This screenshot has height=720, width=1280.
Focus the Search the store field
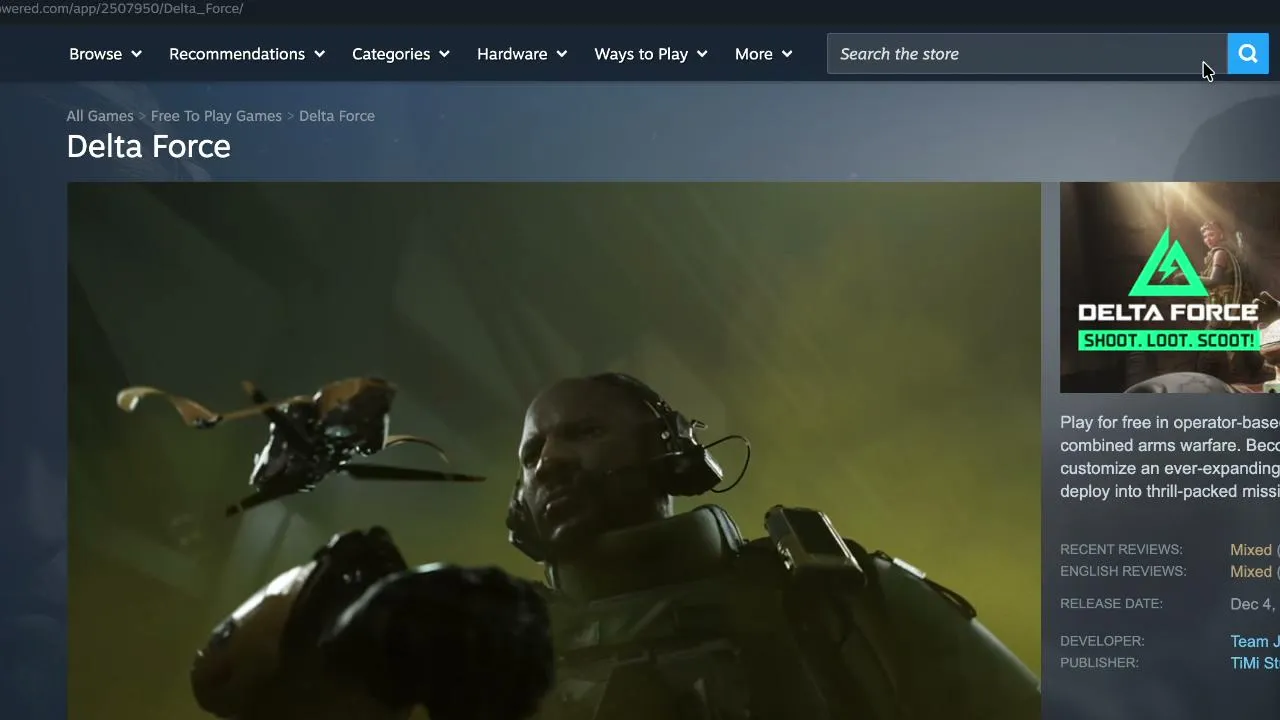[x=1027, y=54]
